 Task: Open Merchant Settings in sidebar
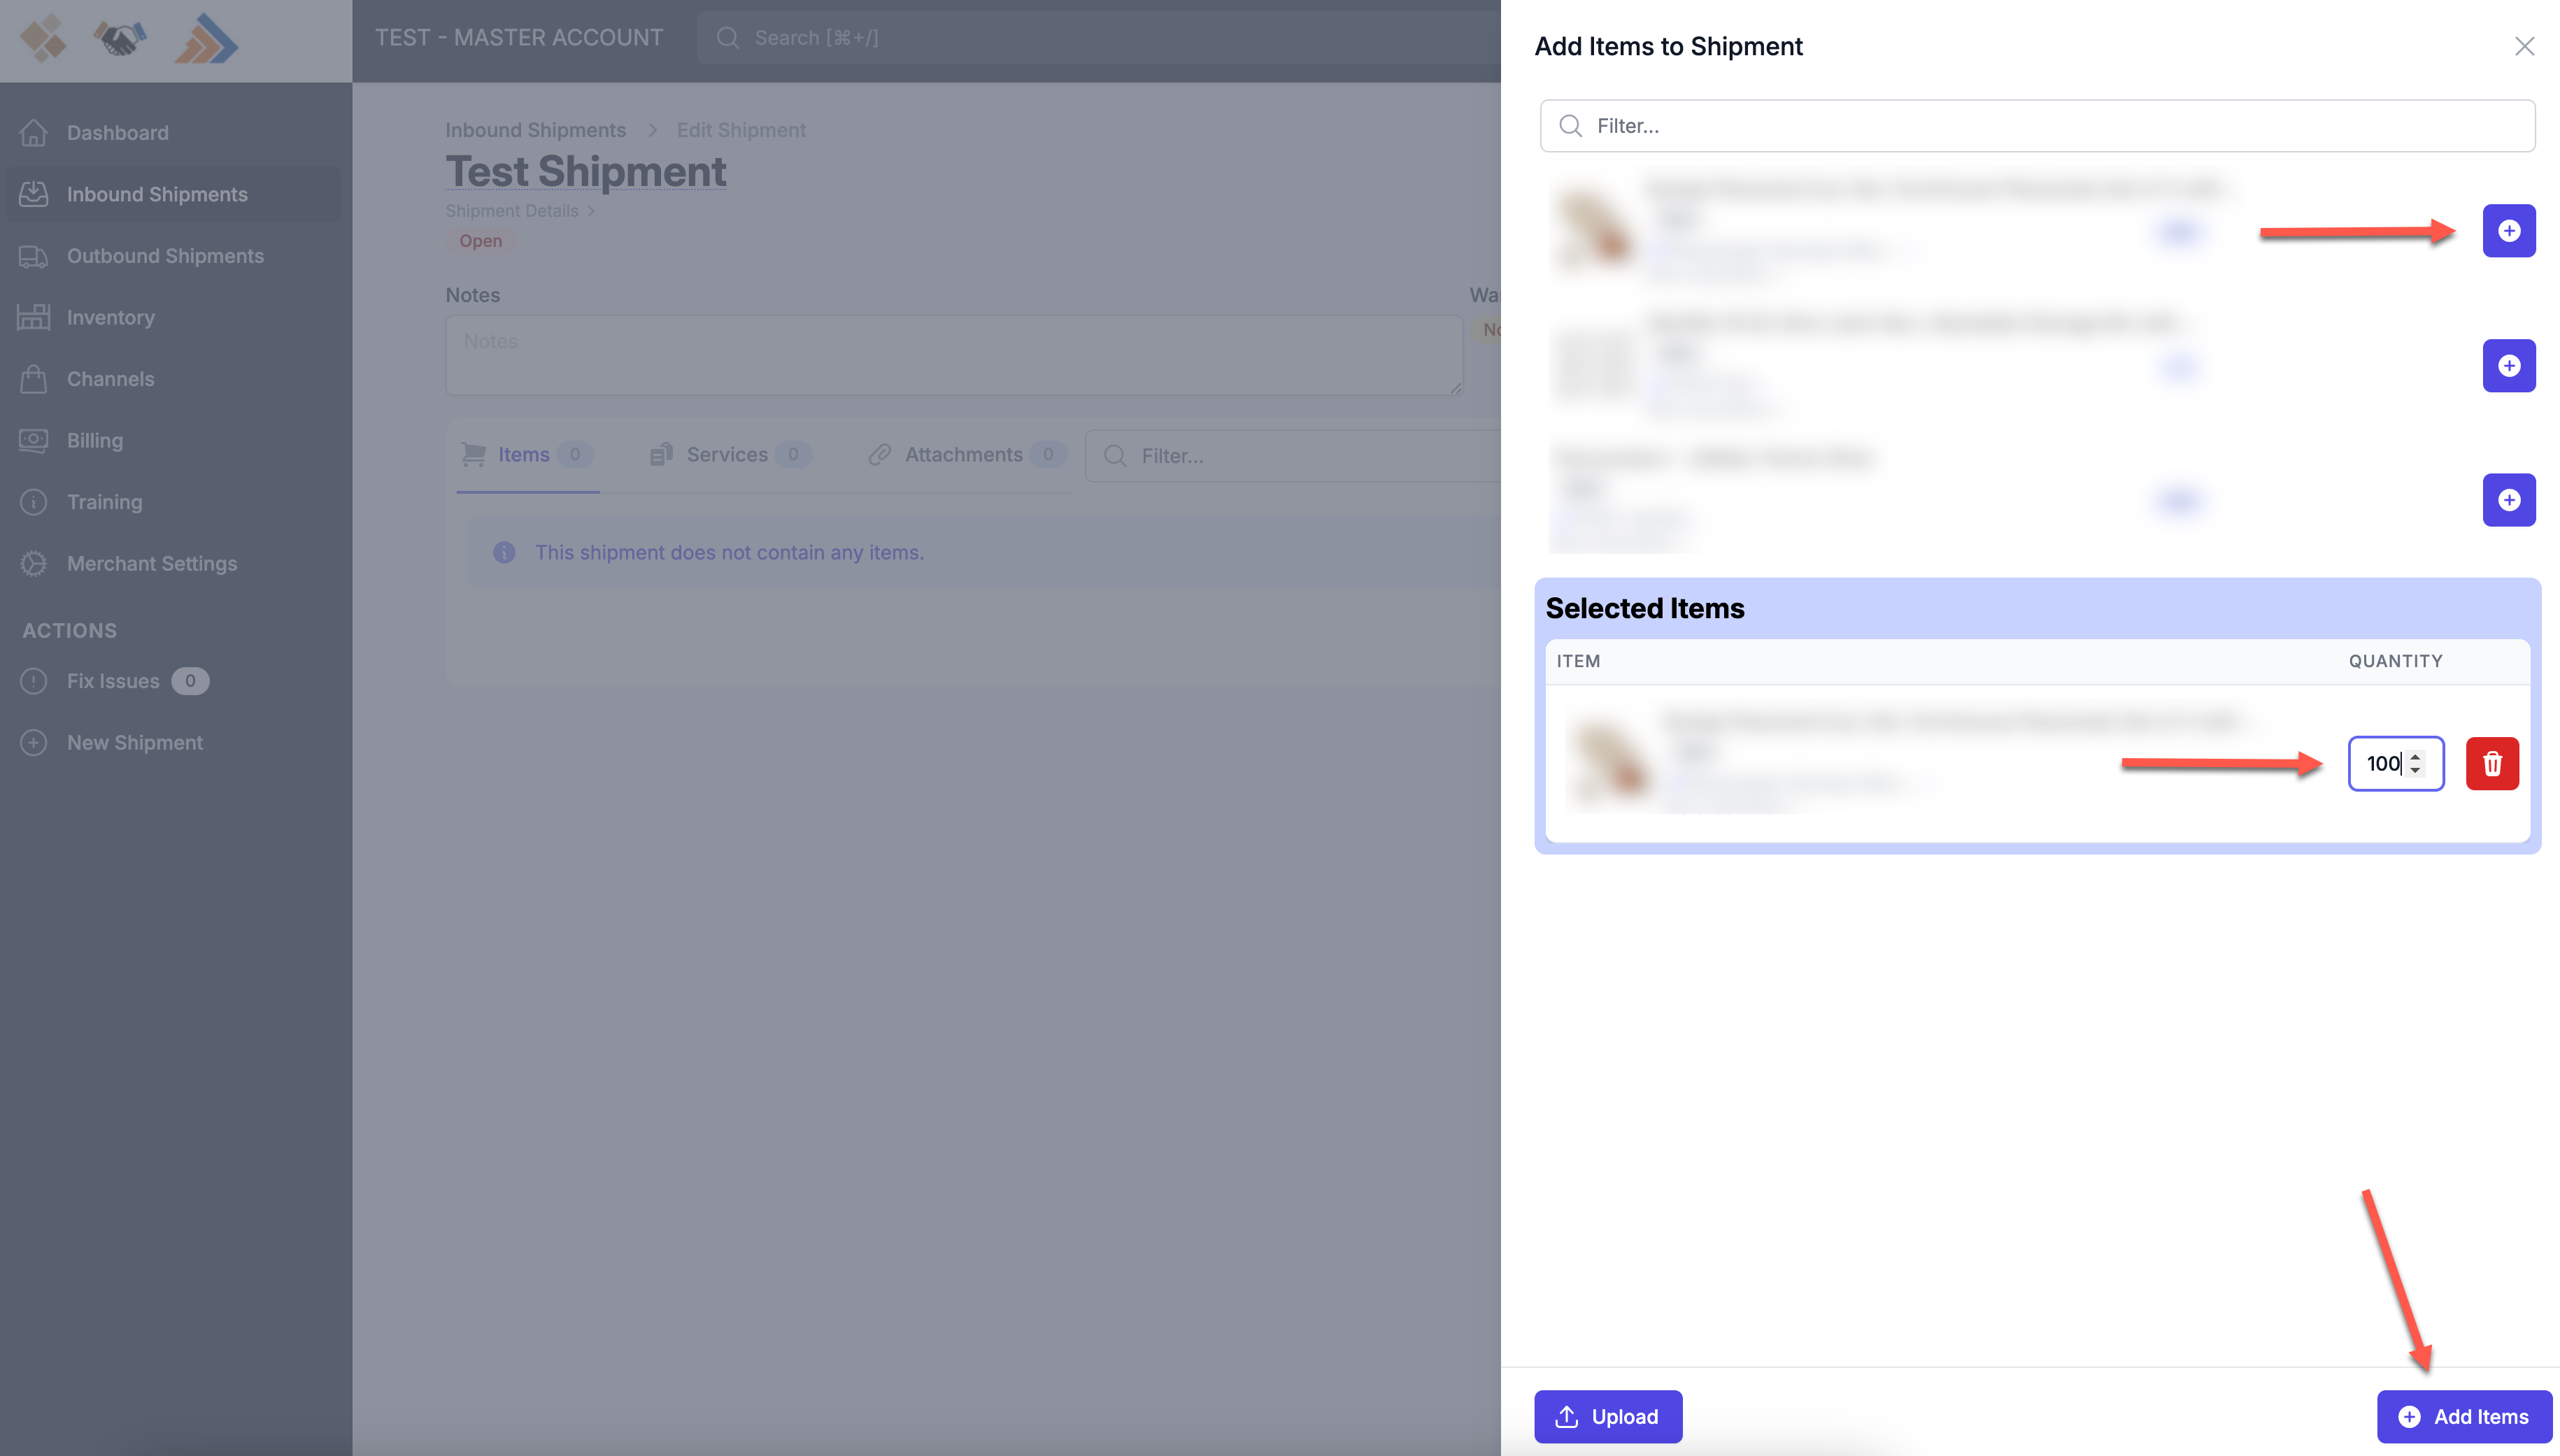[151, 564]
